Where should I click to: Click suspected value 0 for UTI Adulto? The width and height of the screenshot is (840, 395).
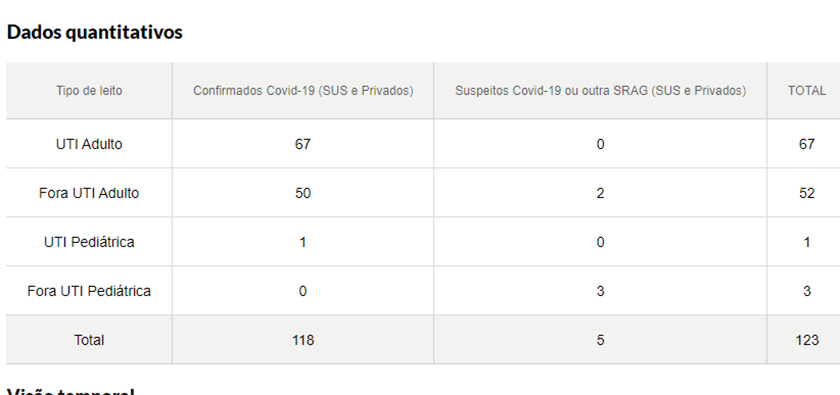tap(600, 144)
